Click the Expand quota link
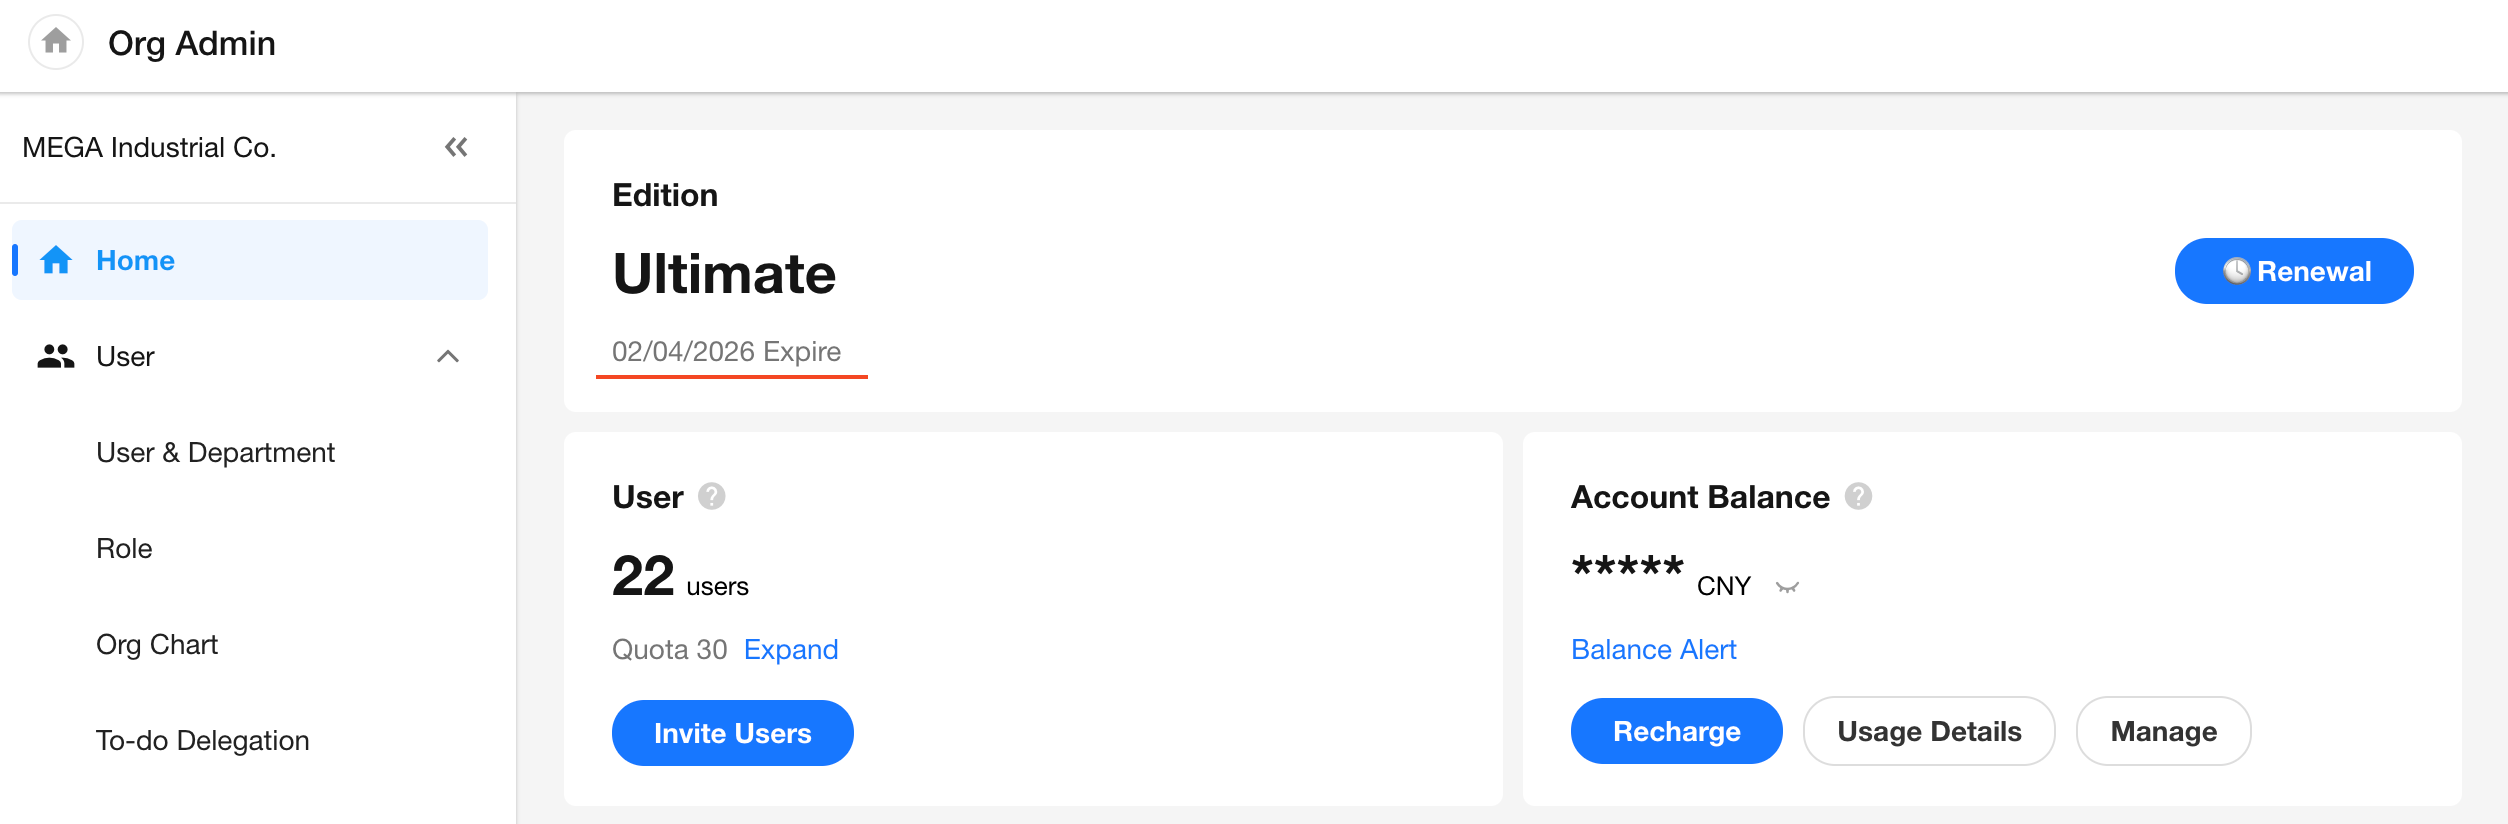This screenshot has width=2508, height=824. 791,650
